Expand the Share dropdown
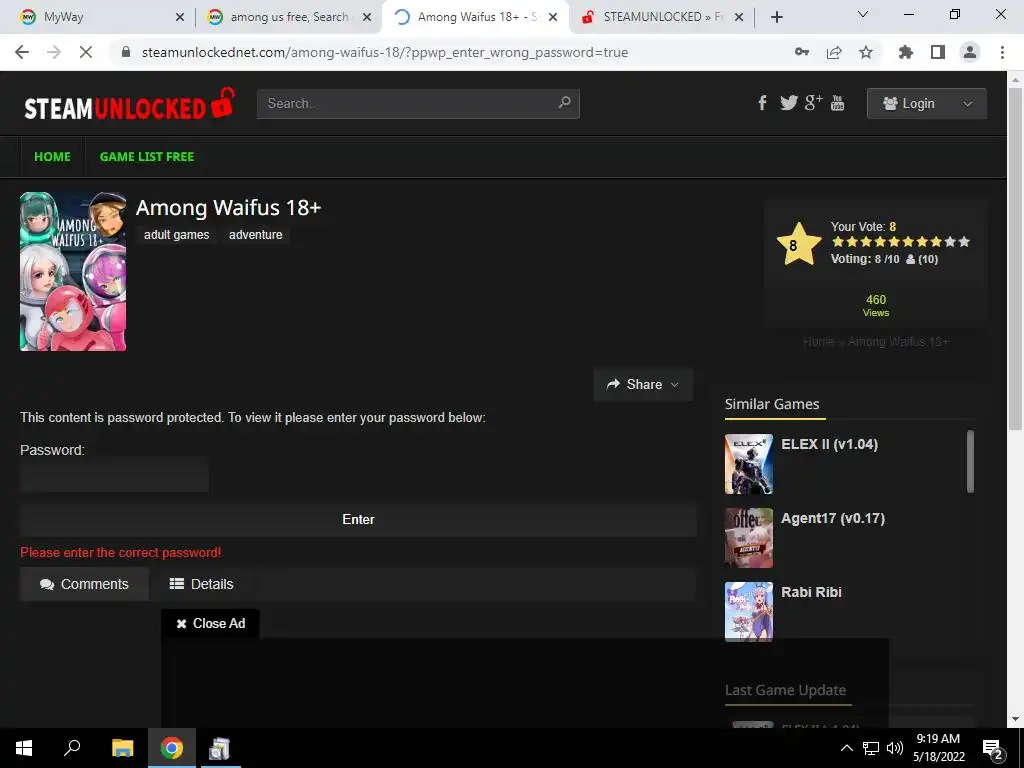 click(x=643, y=384)
